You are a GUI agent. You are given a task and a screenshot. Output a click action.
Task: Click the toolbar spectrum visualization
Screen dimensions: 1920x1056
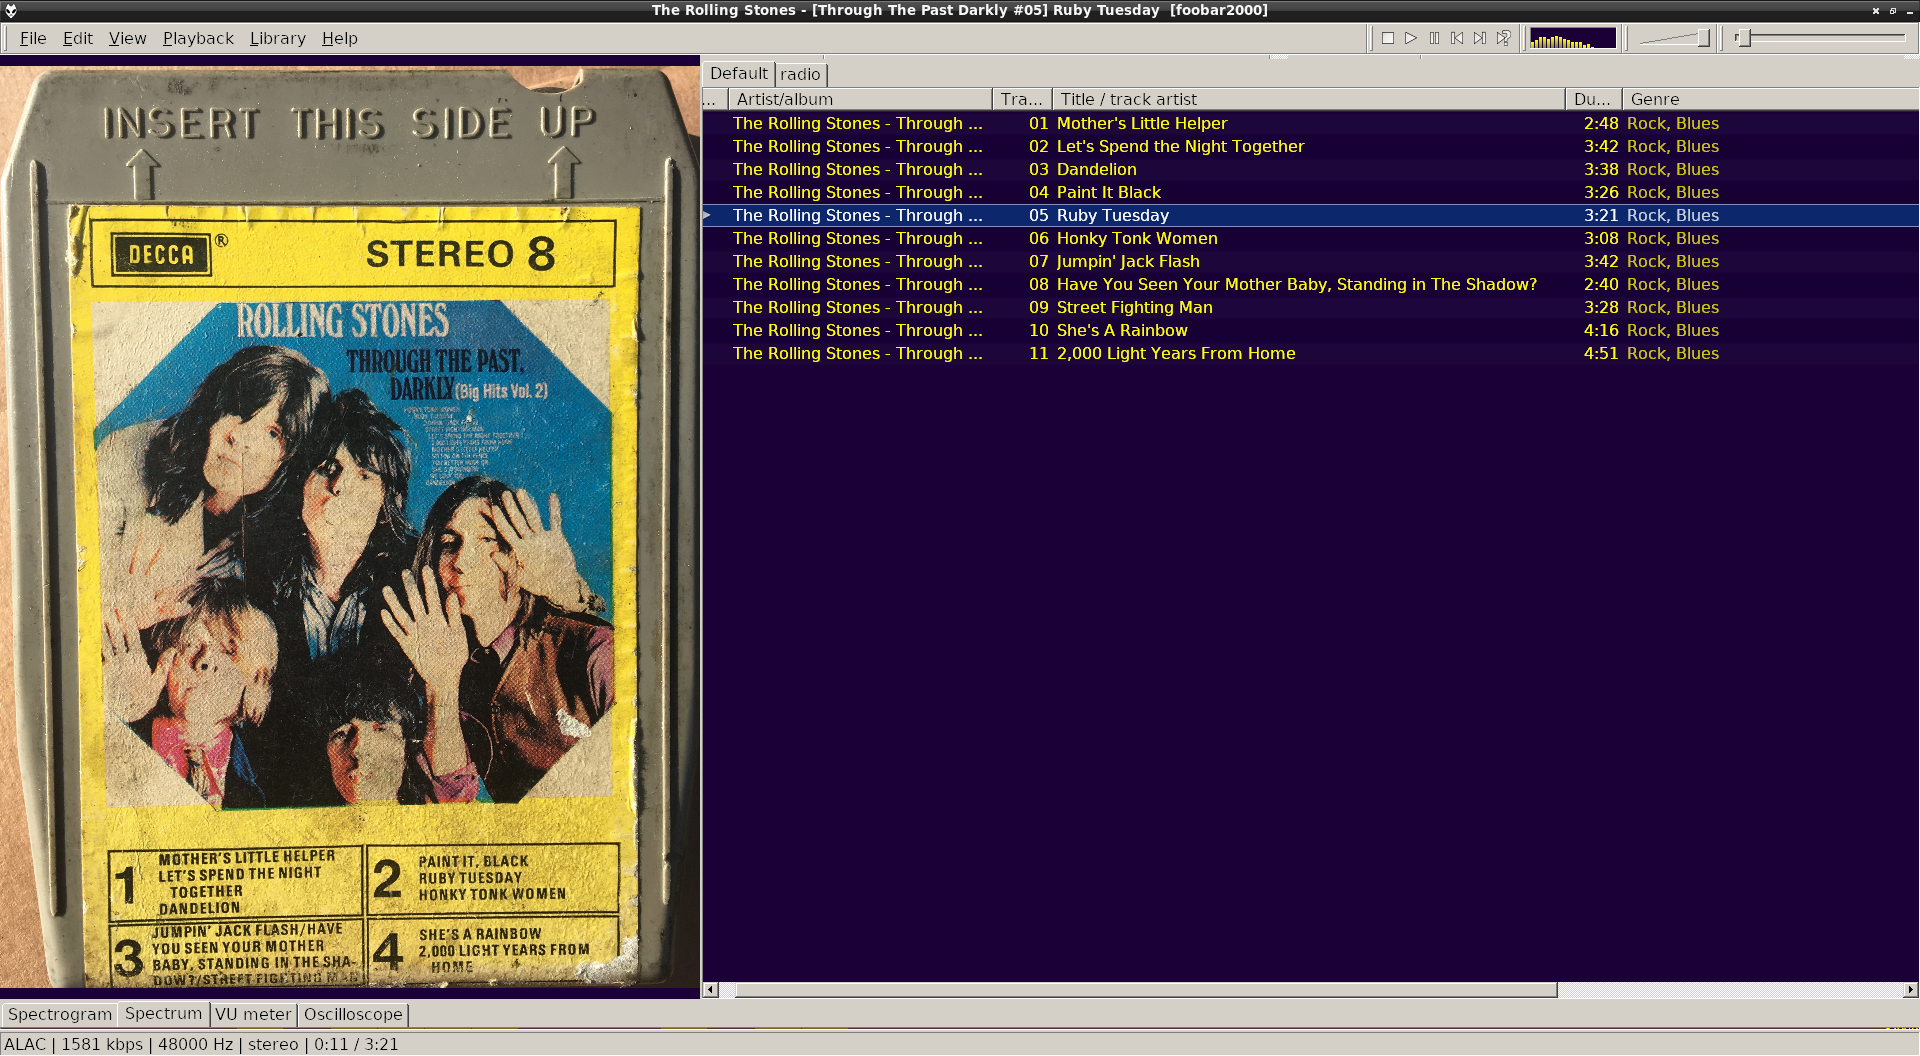pyautogui.click(x=1573, y=38)
